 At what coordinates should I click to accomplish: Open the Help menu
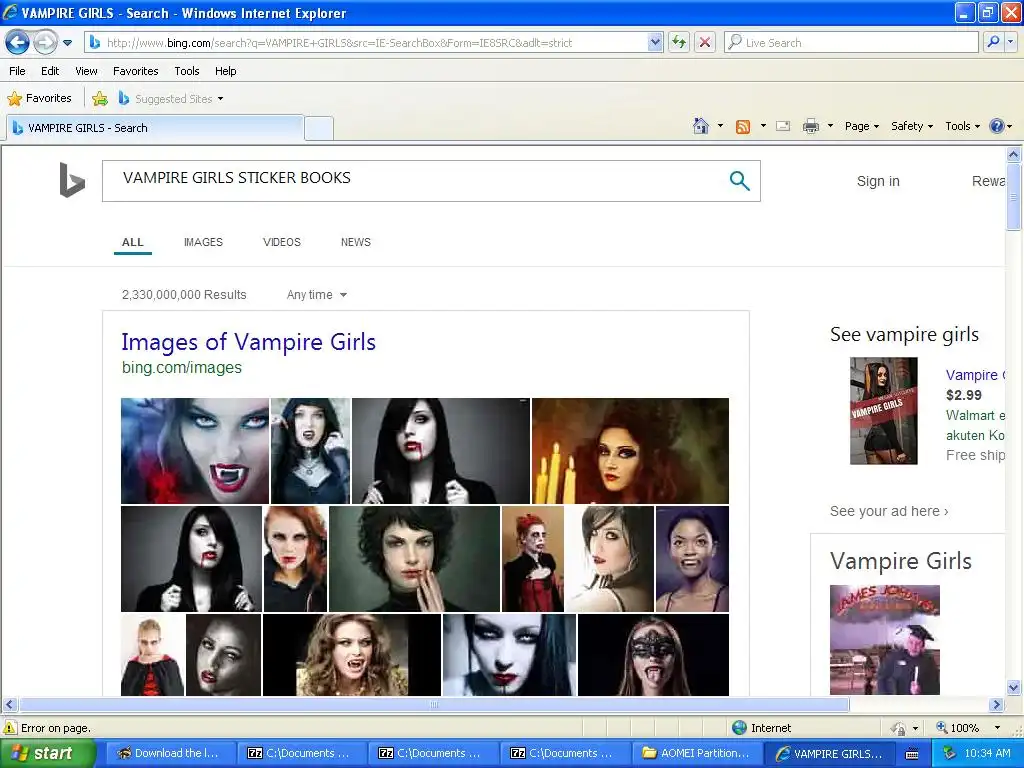point(225,71)
